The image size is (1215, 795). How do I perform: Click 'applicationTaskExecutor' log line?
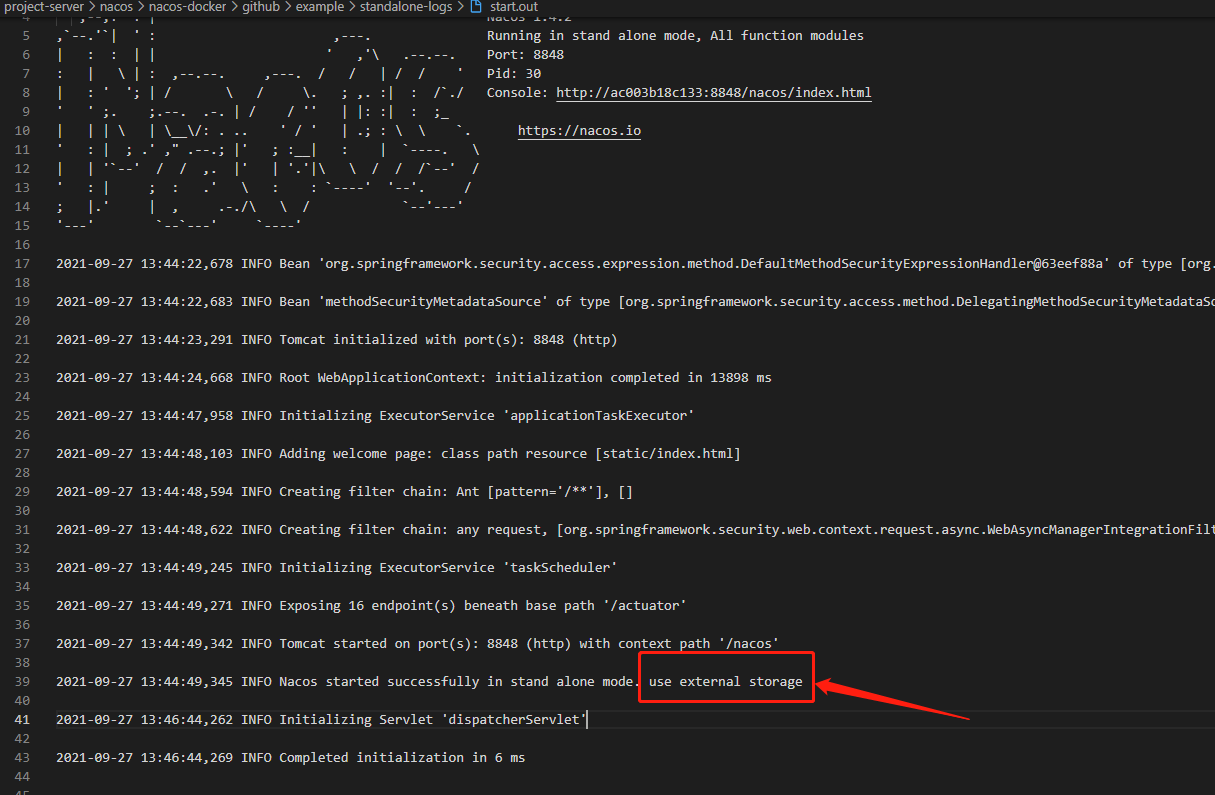[375, 416]
